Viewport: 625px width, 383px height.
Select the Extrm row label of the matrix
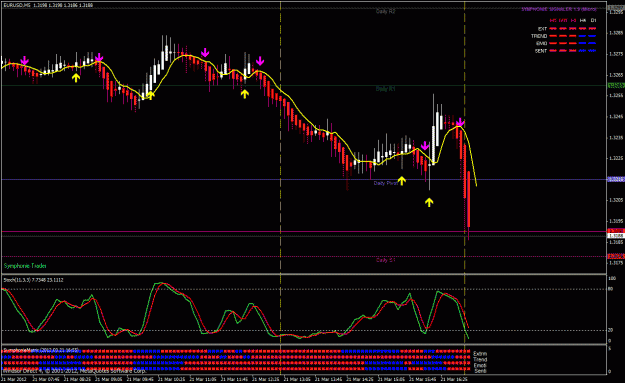tap(480, 354)
